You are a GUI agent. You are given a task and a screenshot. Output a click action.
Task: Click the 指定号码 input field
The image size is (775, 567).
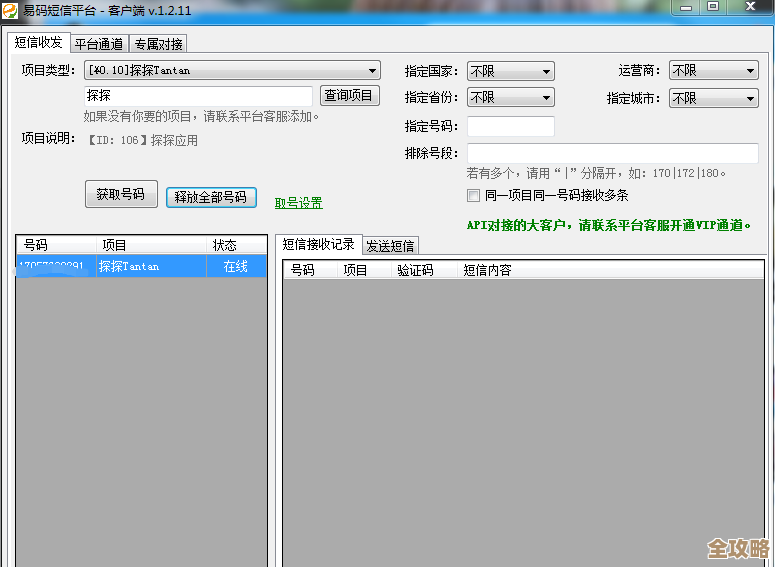pyautogui.click(x=511, y=126)
